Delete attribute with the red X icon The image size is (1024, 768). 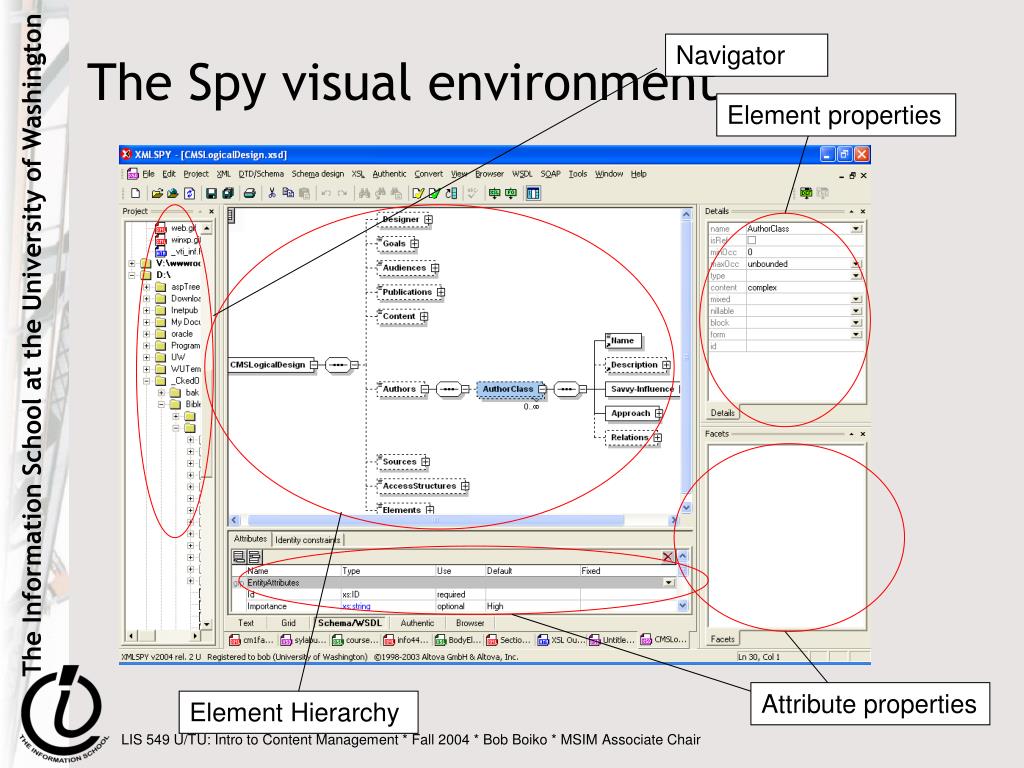point(667,556)
